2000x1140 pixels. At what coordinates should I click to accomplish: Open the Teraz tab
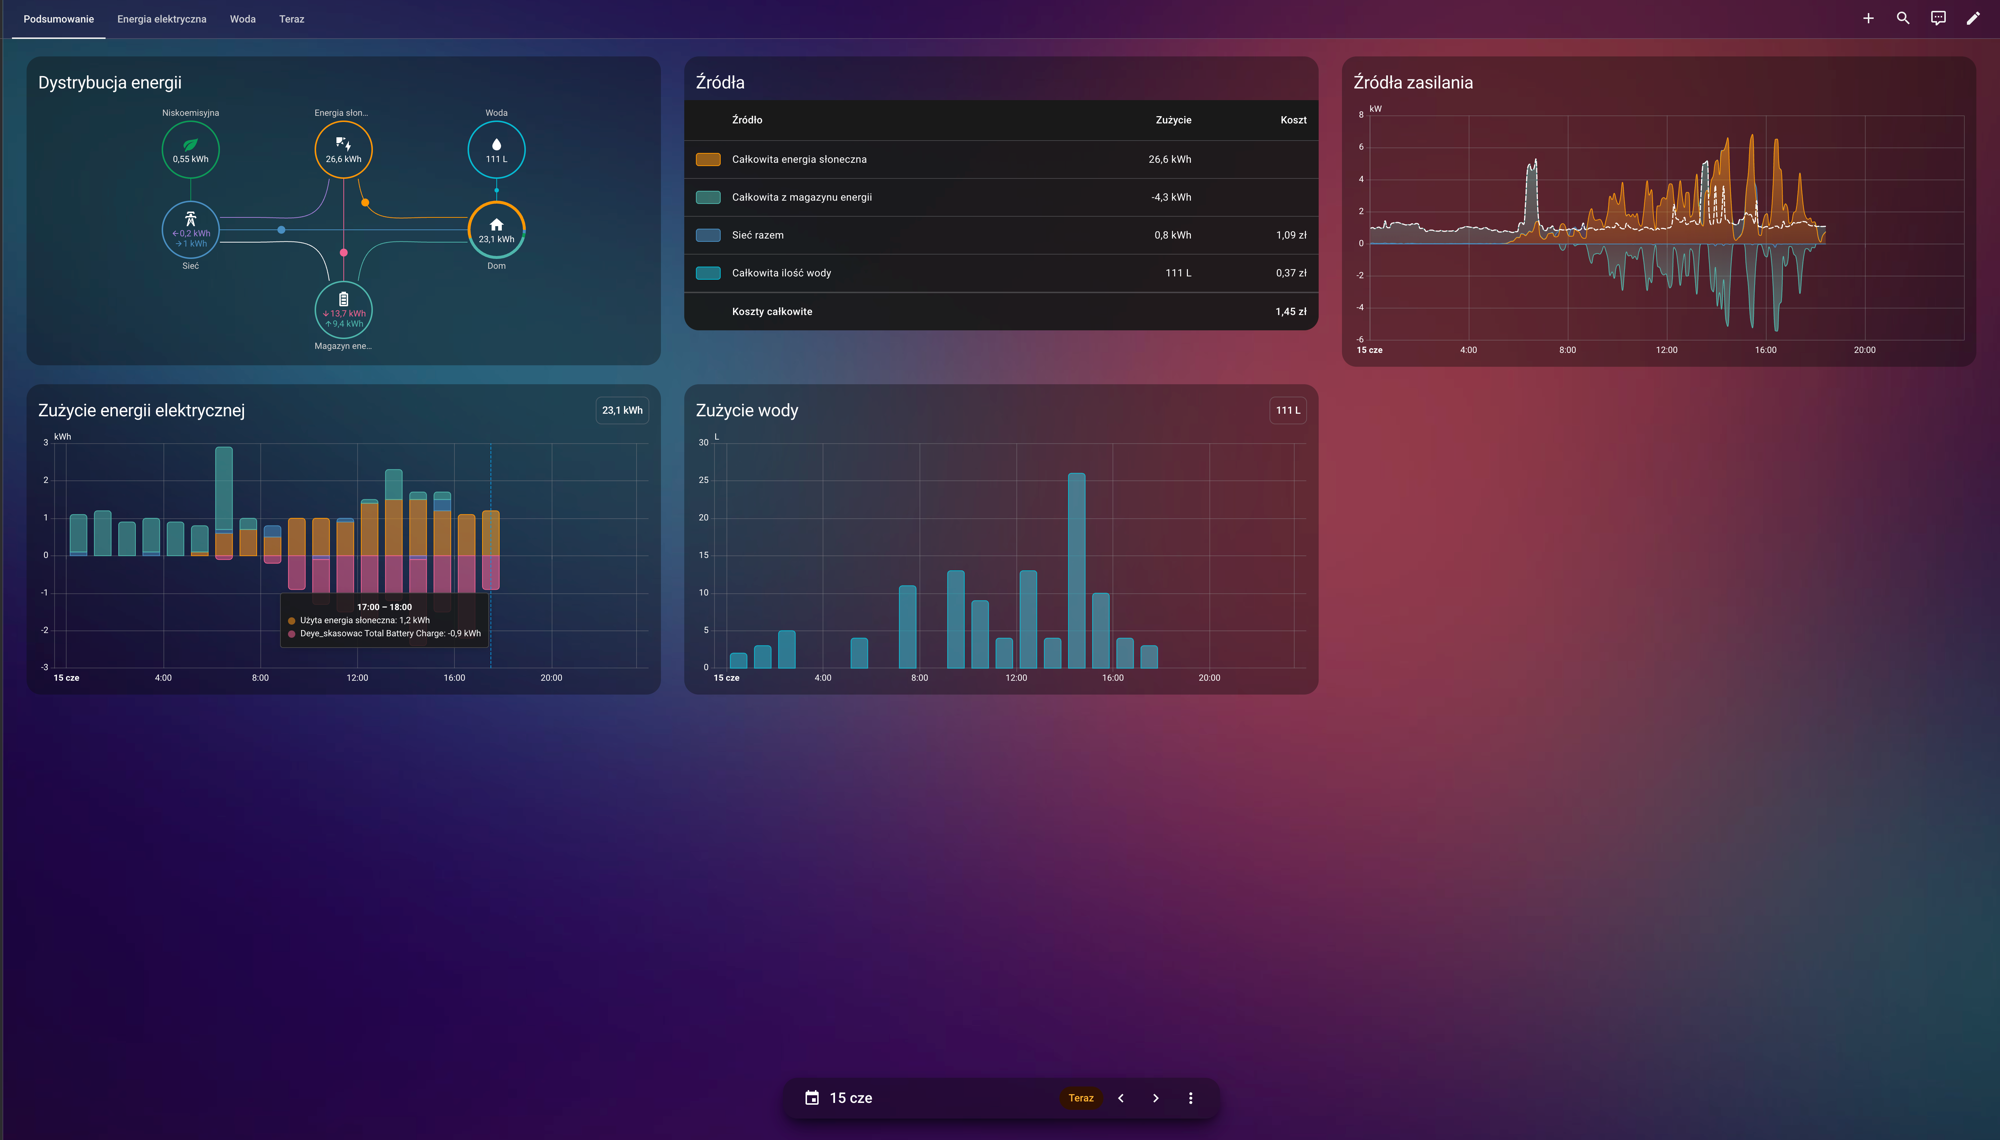click(292, 19)
